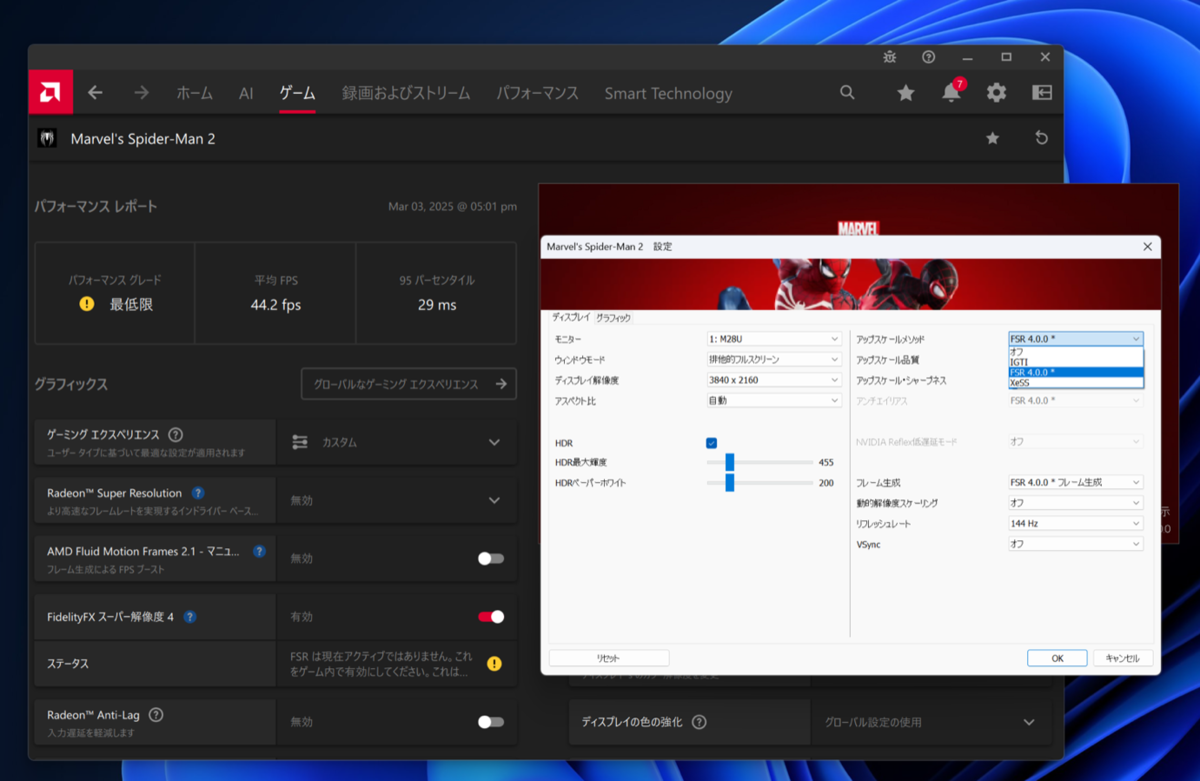Switch to the ゲーム tab
The height and width of the screenshot is (781, 1200).
pos(297,93)
